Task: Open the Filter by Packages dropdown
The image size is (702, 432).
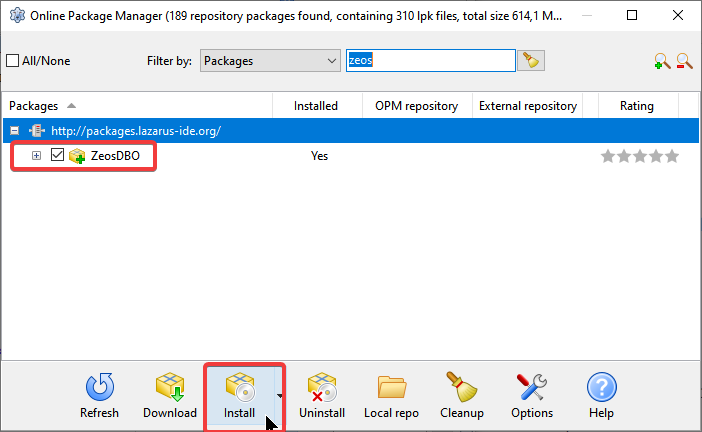Action: point(270,60)
